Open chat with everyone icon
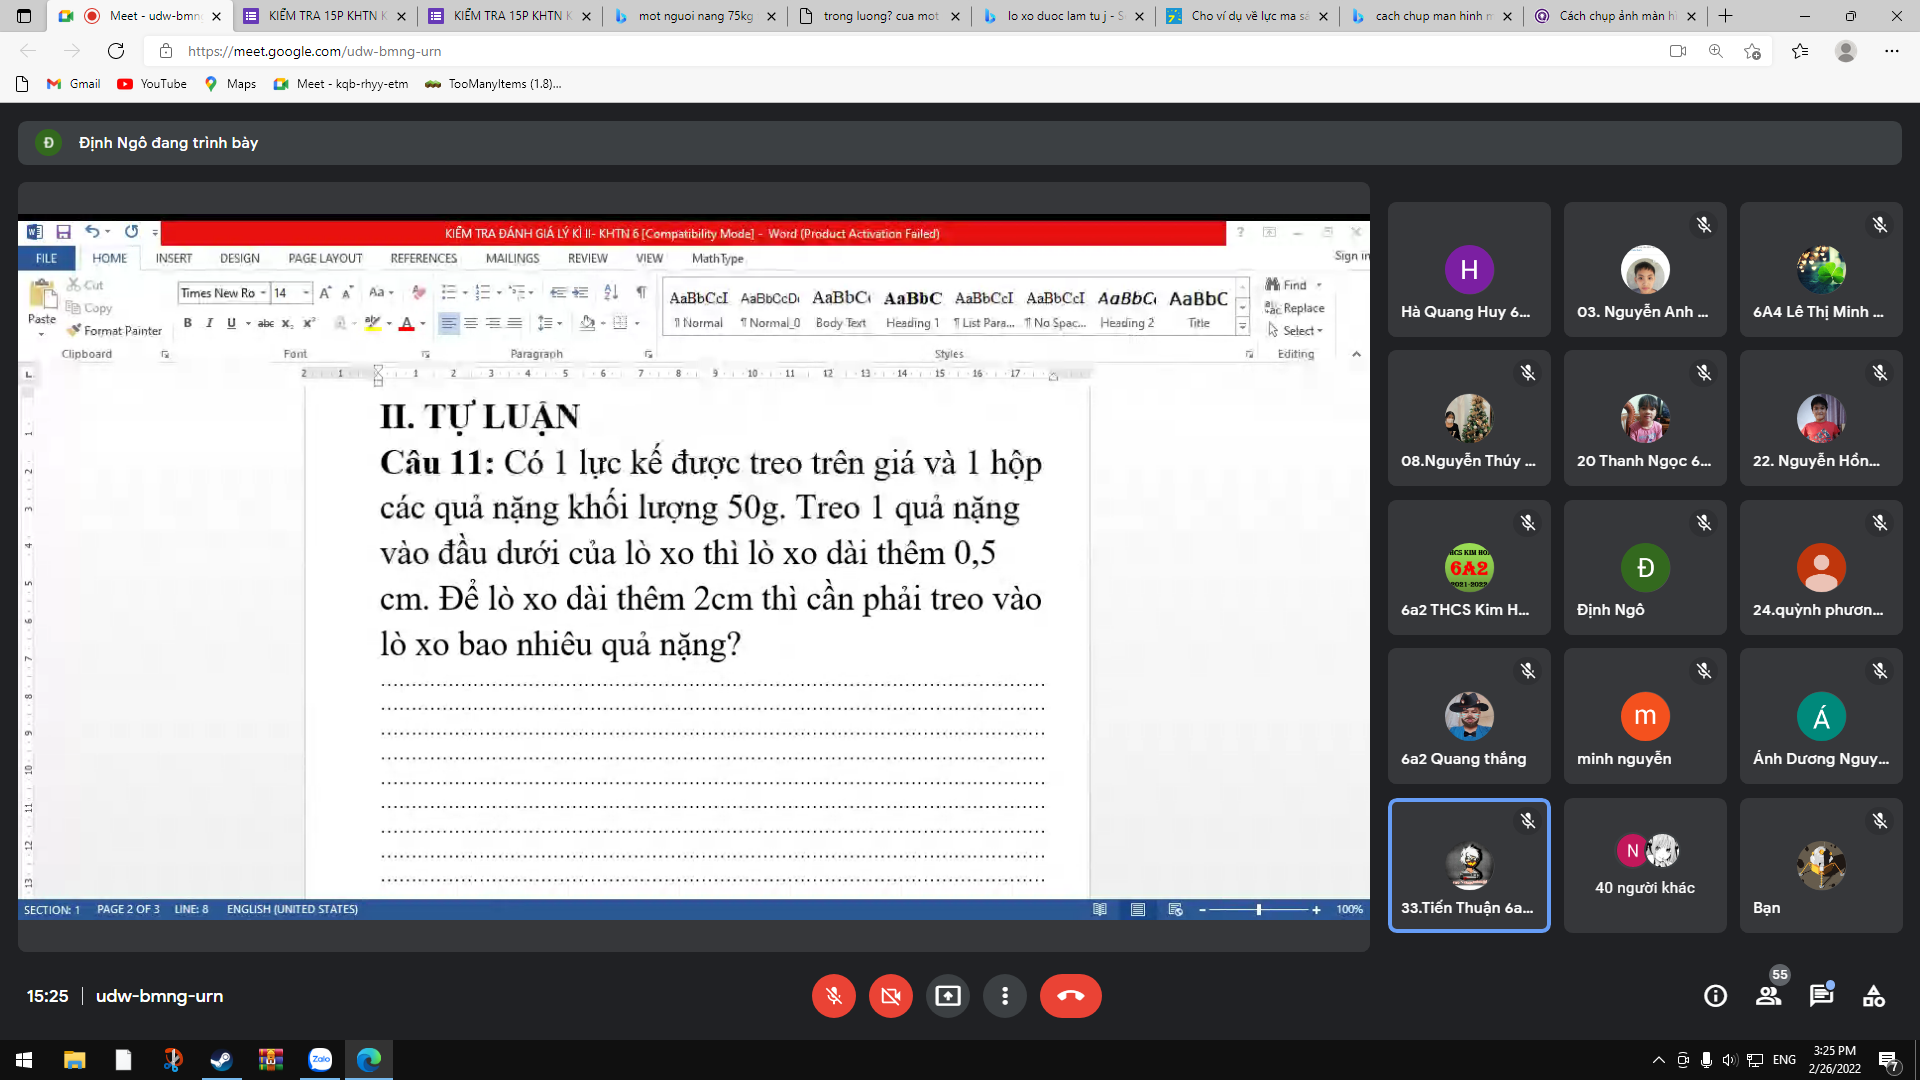 pos(1821,996)
